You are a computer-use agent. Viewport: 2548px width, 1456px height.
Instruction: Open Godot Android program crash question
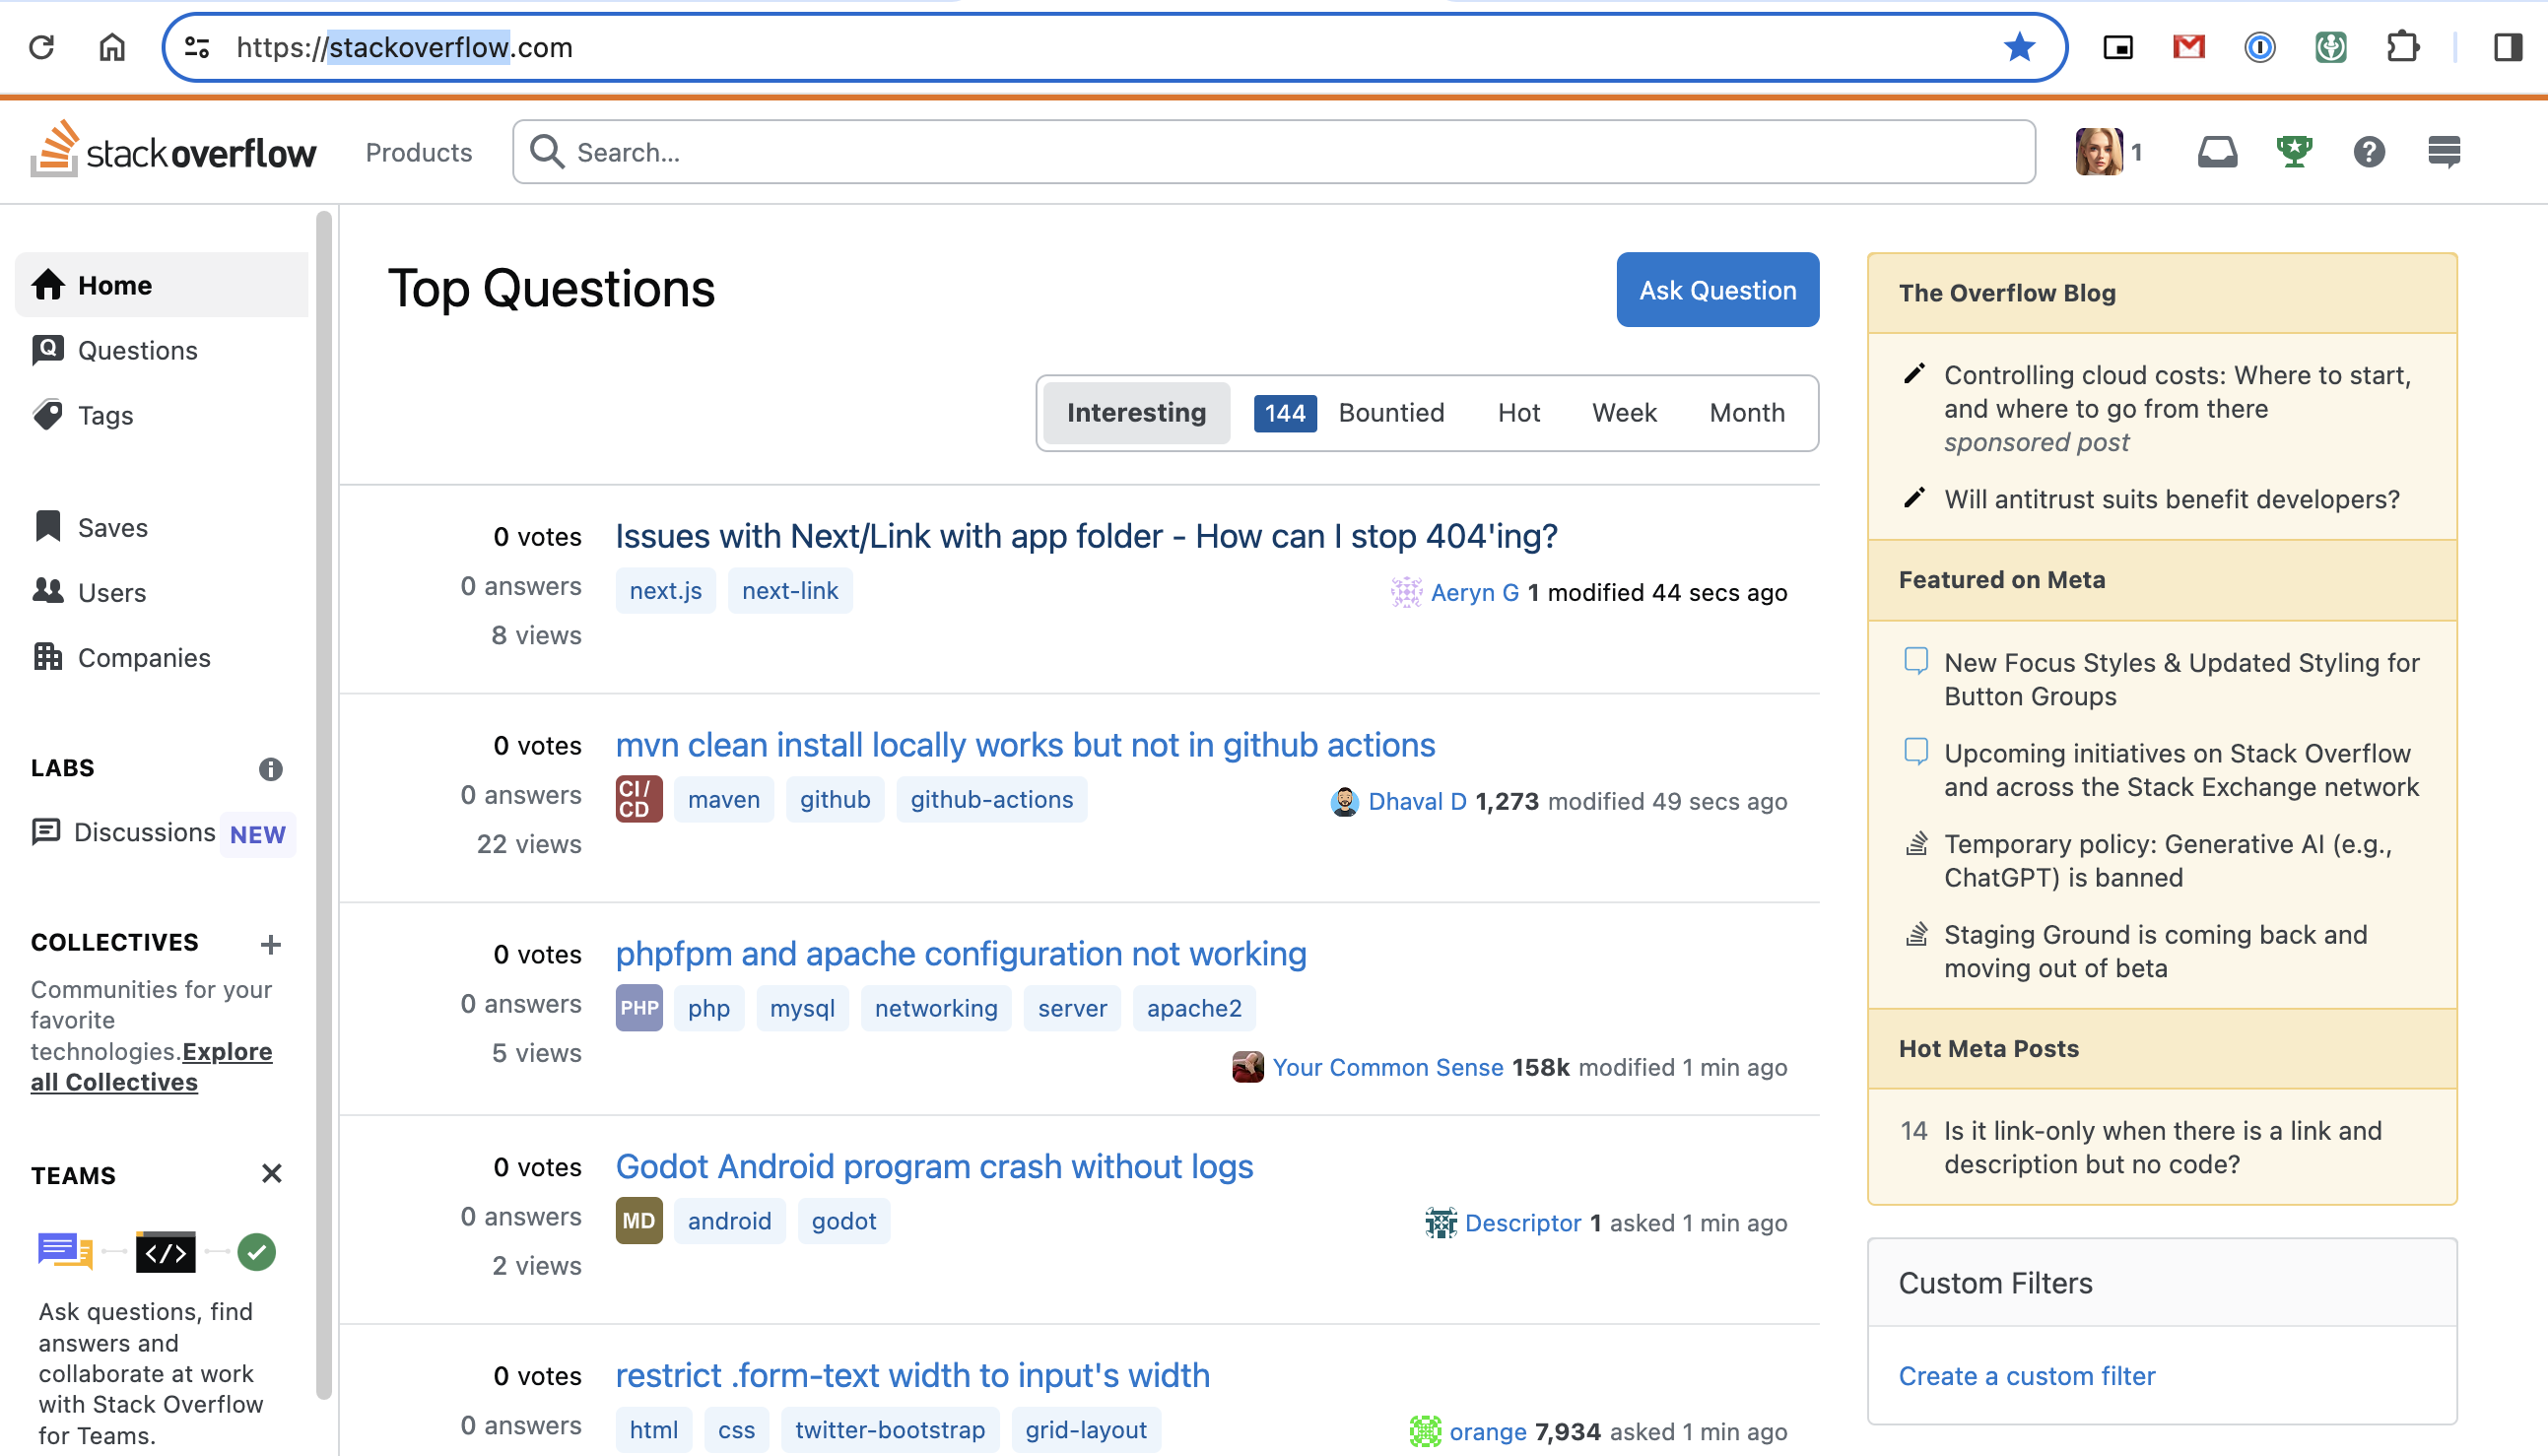click(x=934, y=1168)
